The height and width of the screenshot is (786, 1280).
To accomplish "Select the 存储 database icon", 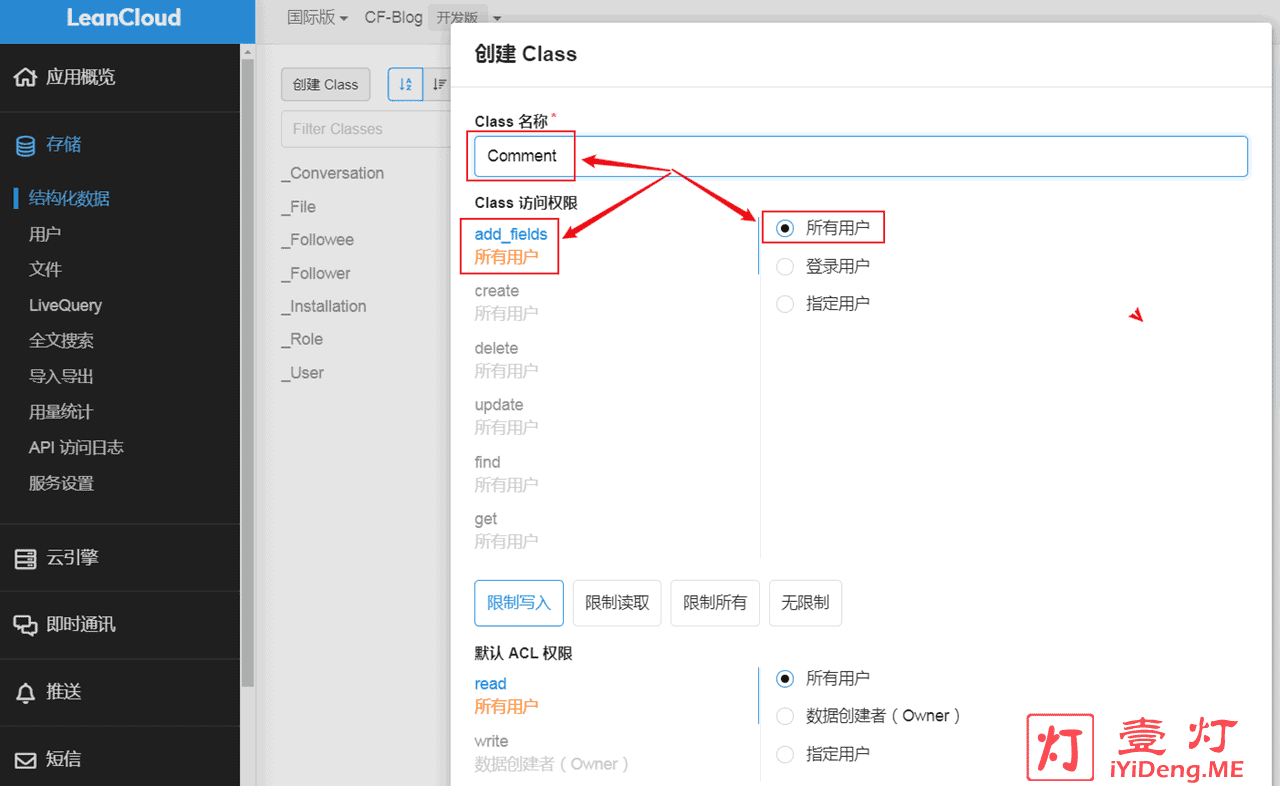I will click(25, 145).
